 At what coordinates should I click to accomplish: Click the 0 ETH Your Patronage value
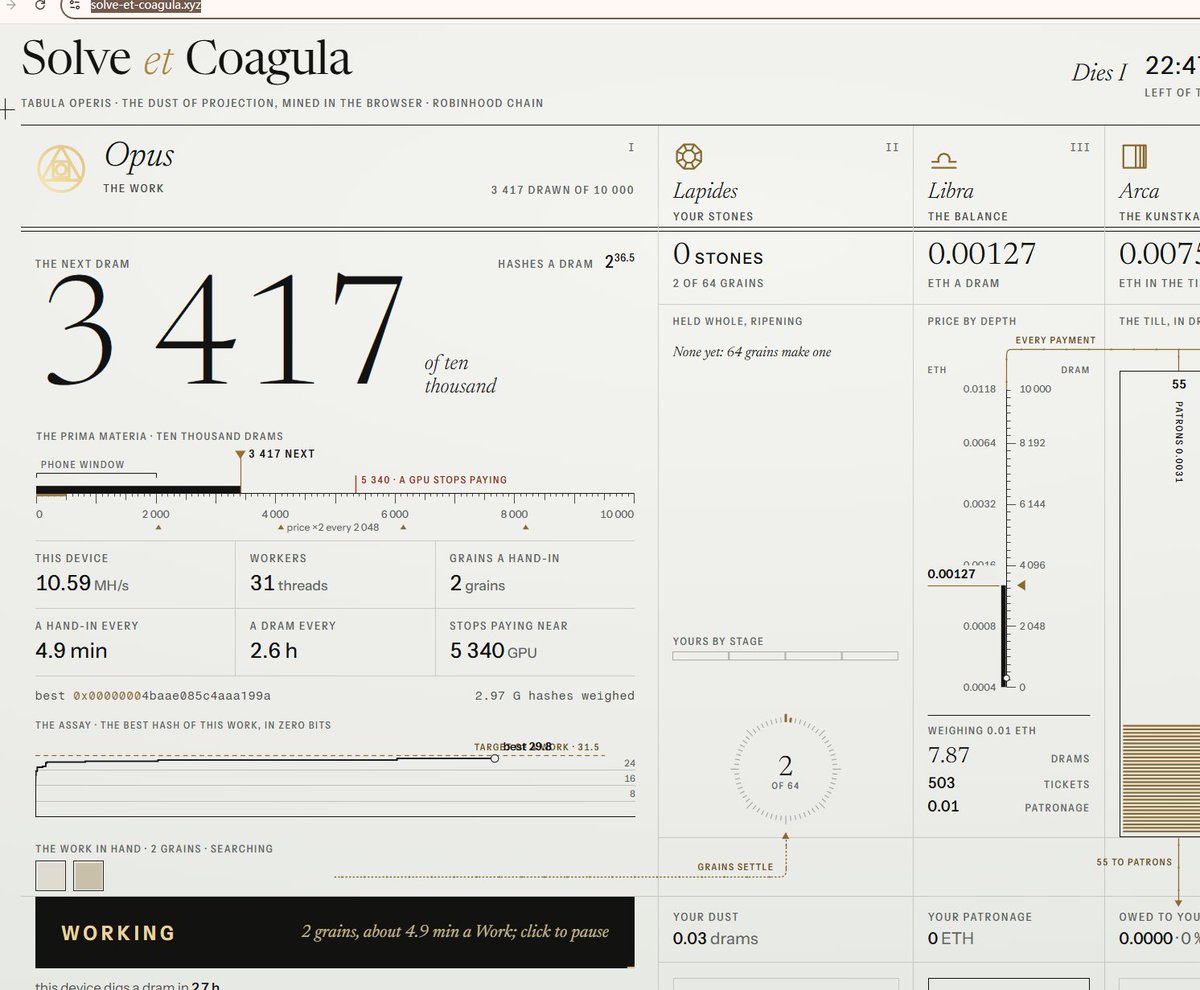click(x=951, y=939)
